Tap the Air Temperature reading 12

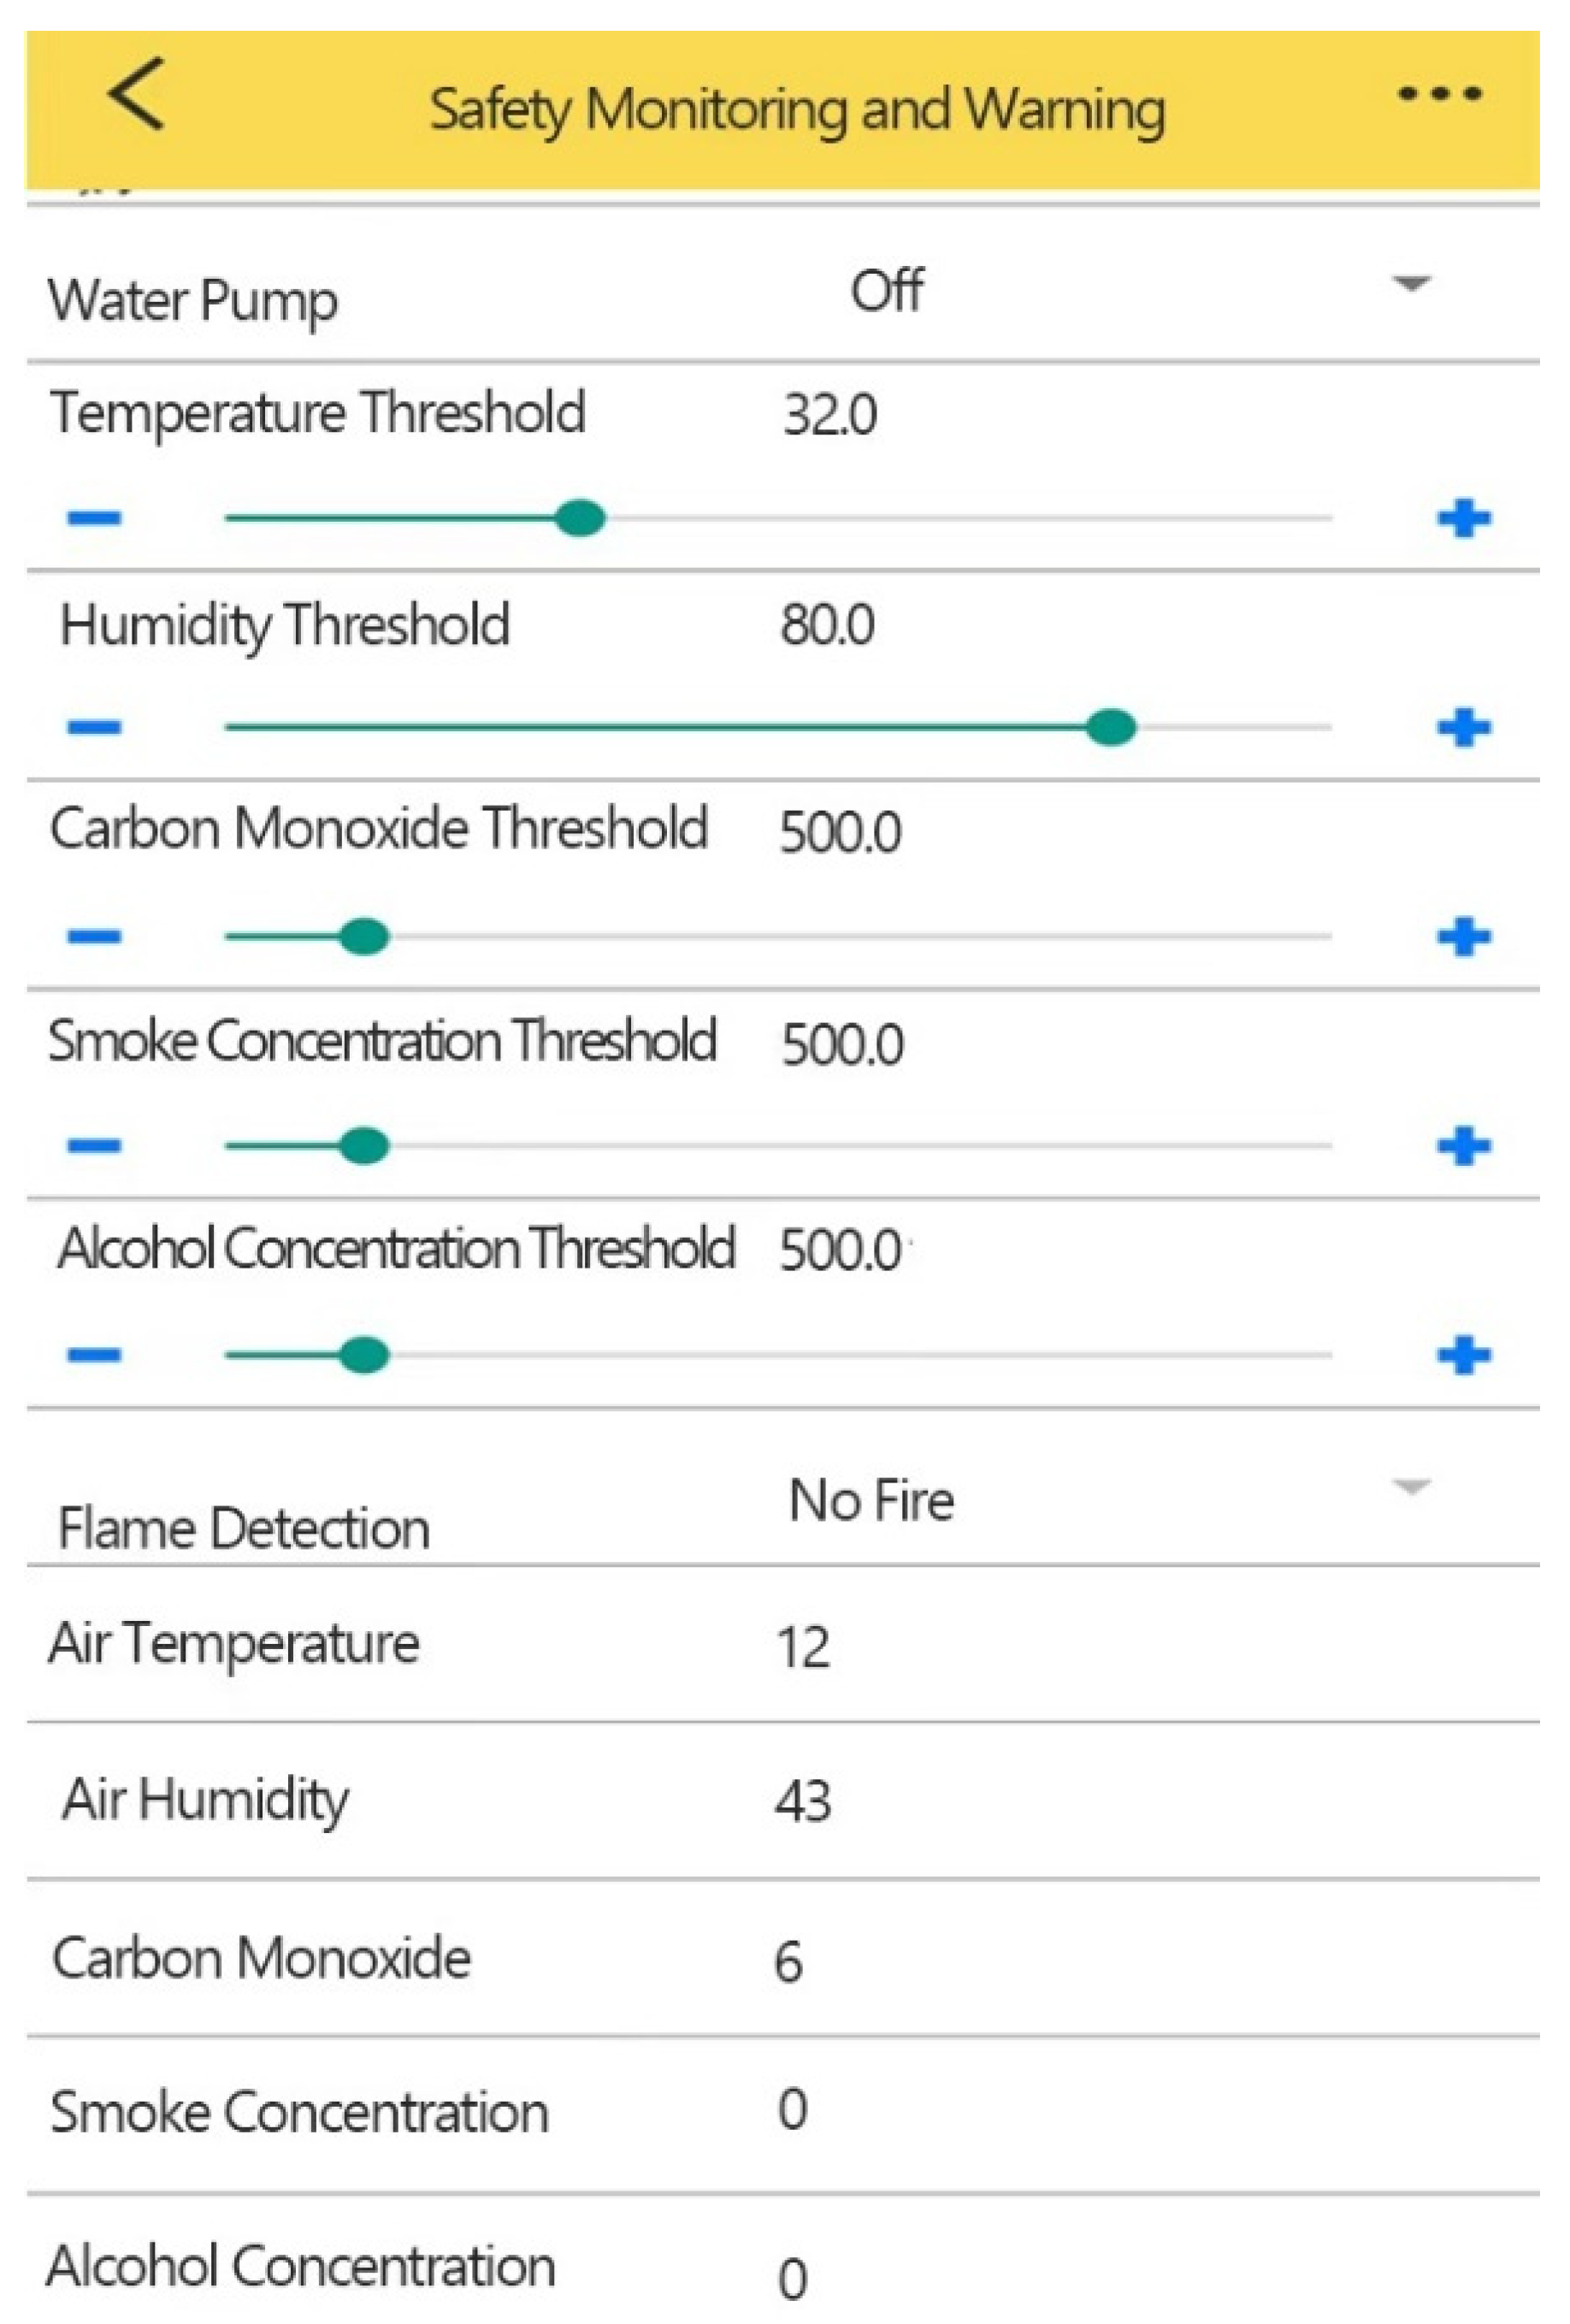click(803, 1647)
